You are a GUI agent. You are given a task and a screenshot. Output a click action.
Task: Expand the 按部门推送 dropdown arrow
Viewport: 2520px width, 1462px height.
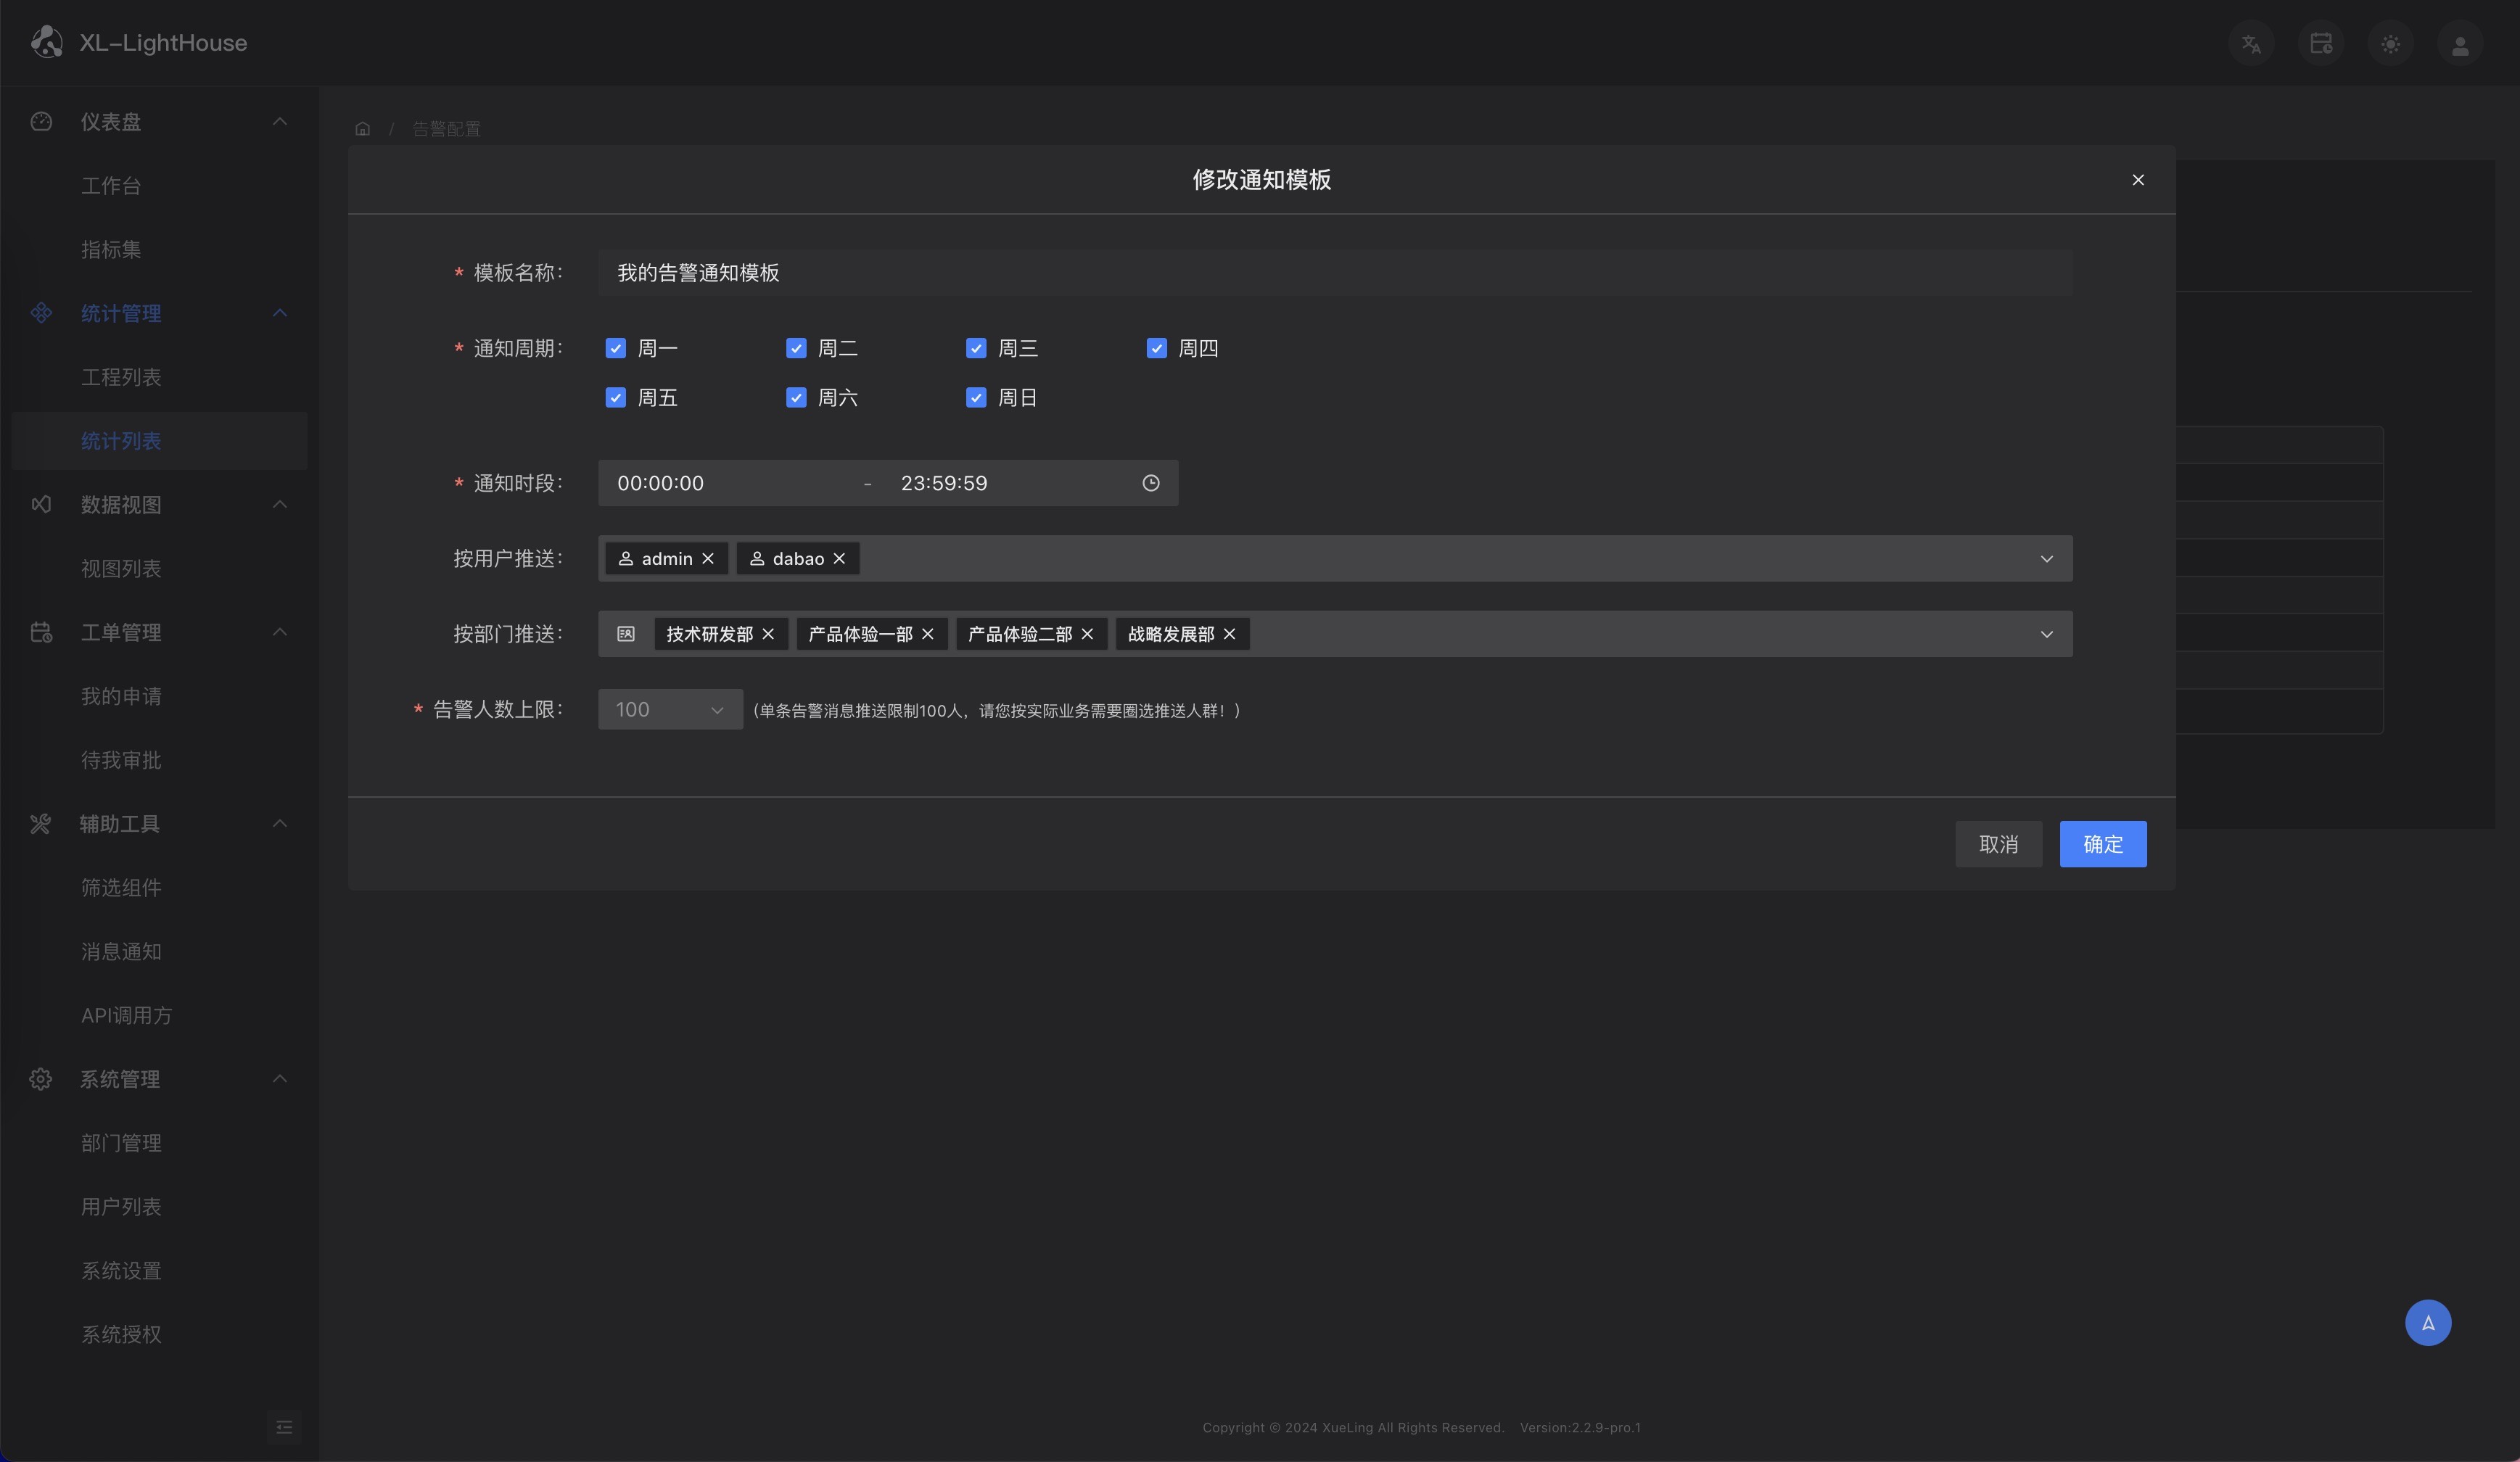coord(2047,635)
